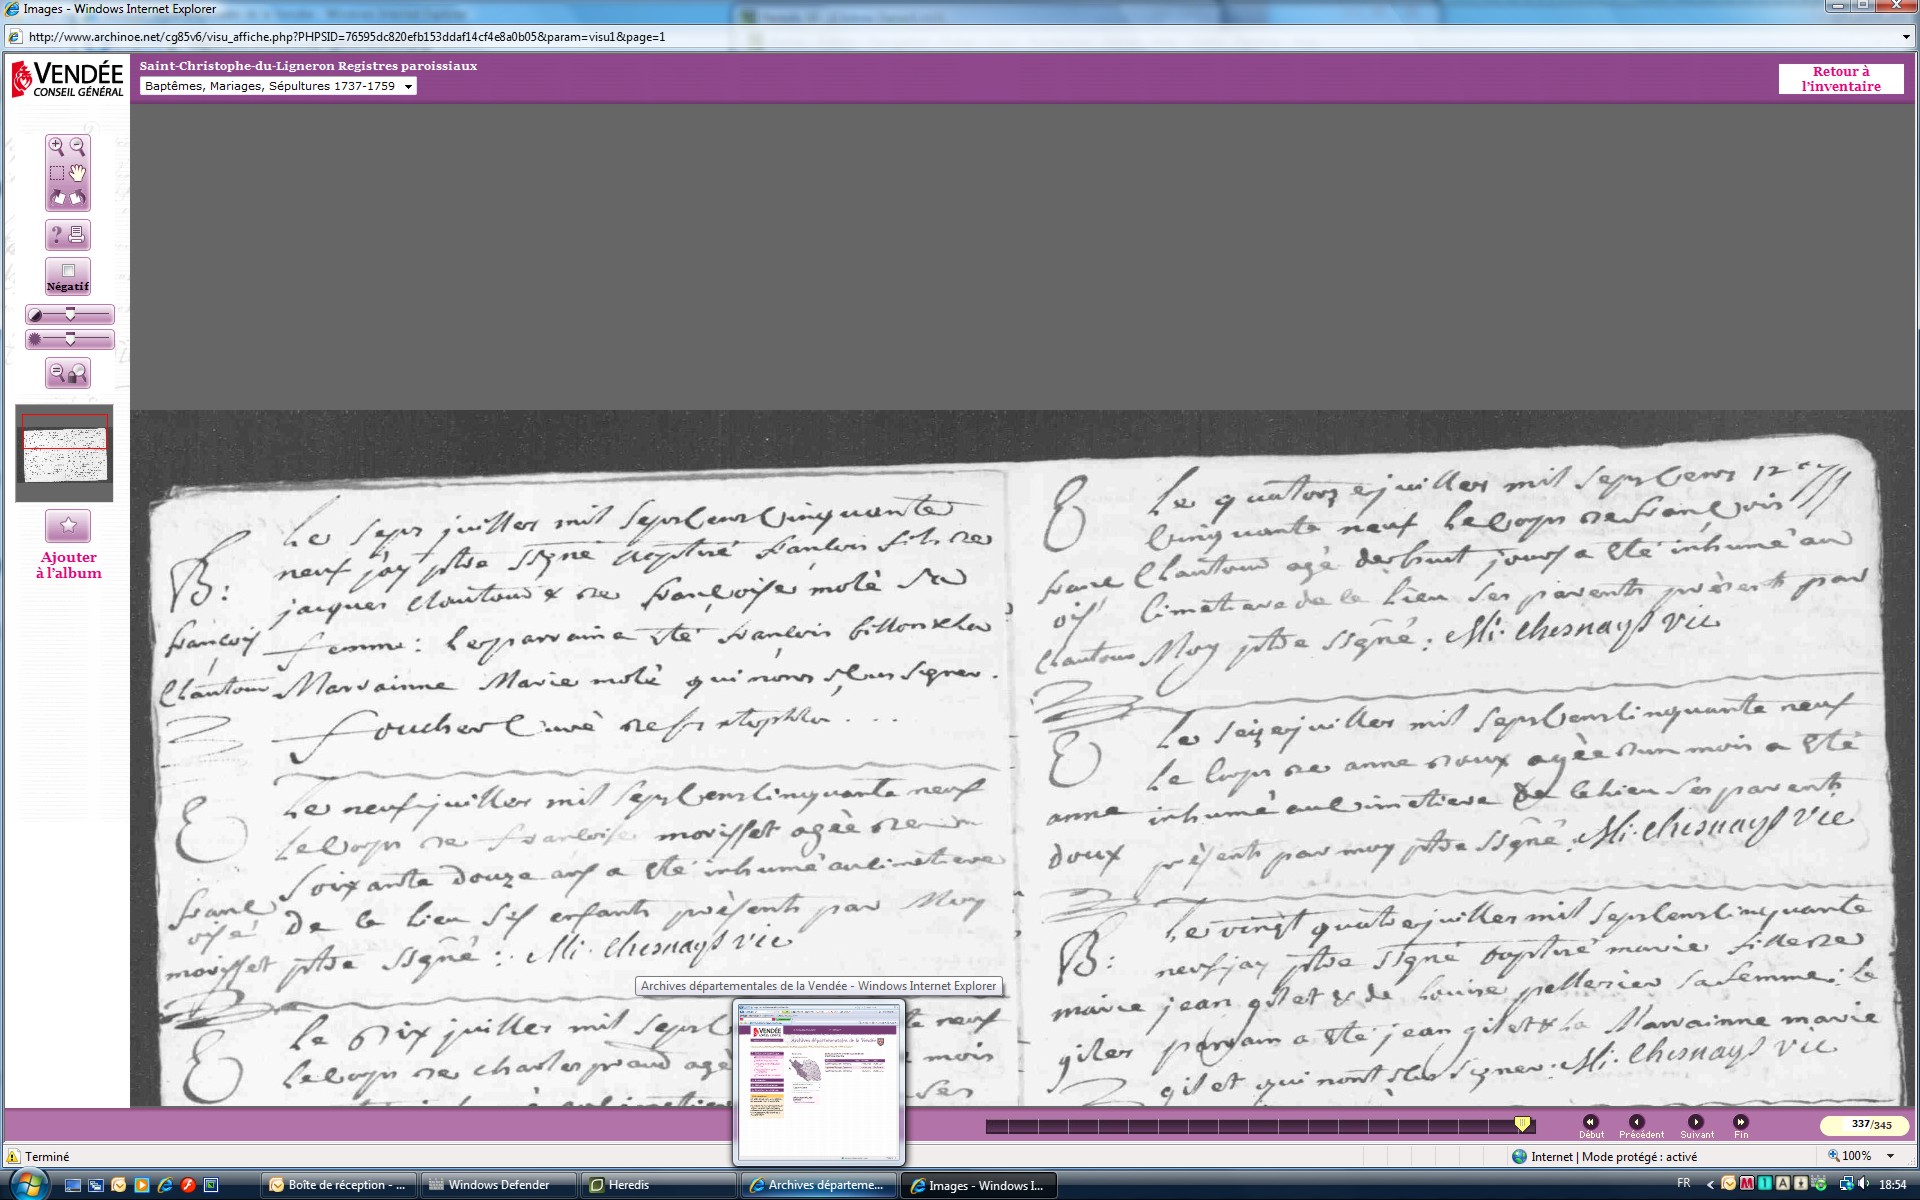Screen dimensions: 1920x1200
Task: Go to next page with Suivant
Action: coord(1695,1123)
